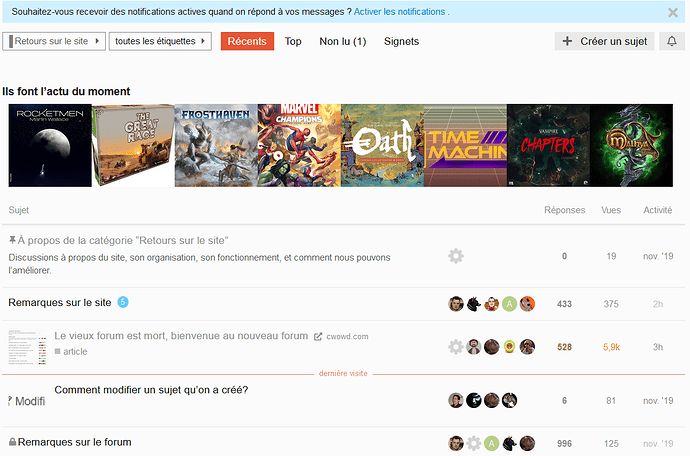Click the Modifi image beside Comment modifier topic

pyautogui.click(x=27, y=401)
